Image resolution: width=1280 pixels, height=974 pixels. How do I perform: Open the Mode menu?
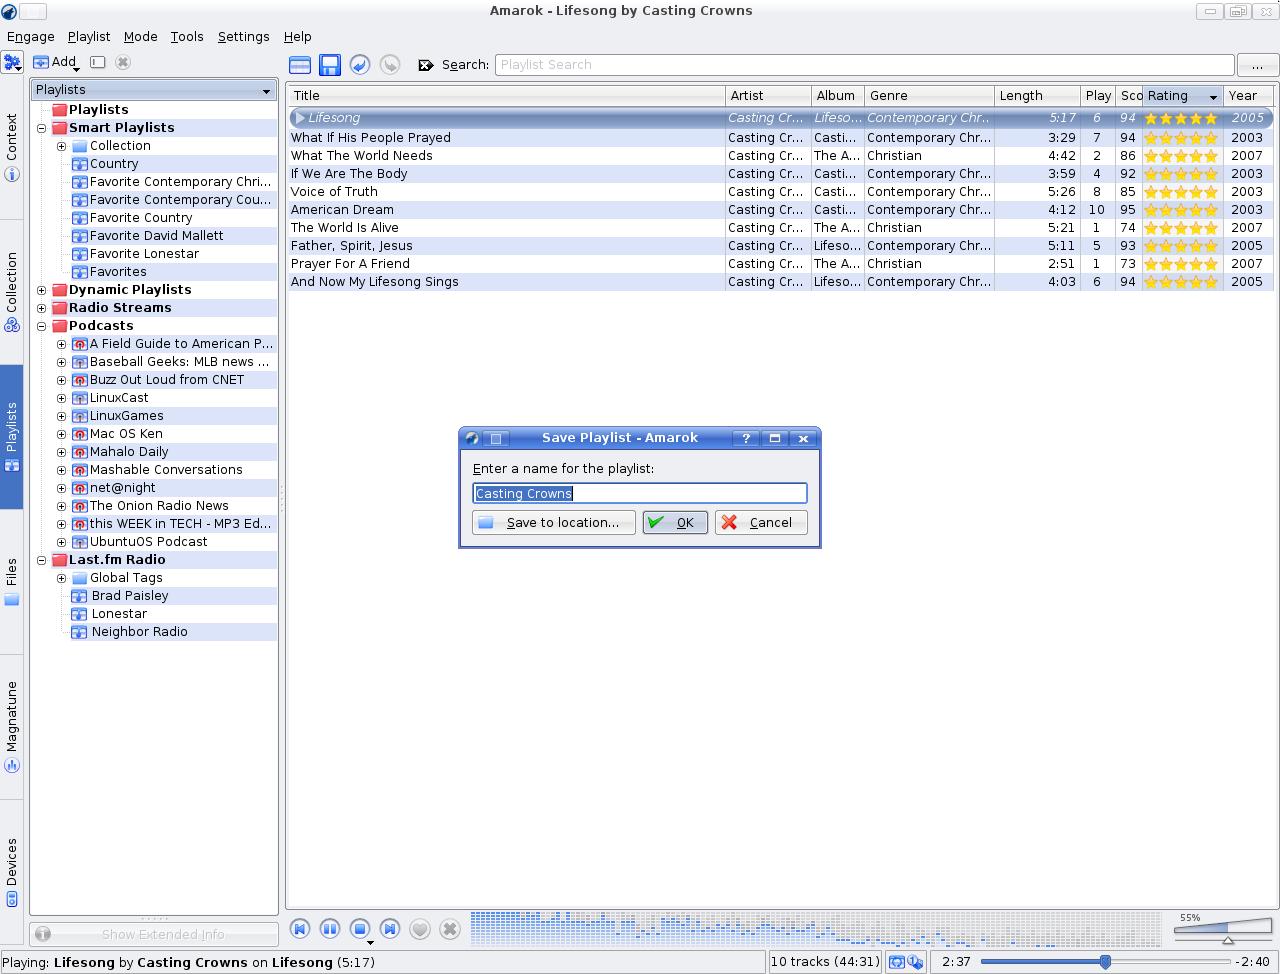coord(141,36)
